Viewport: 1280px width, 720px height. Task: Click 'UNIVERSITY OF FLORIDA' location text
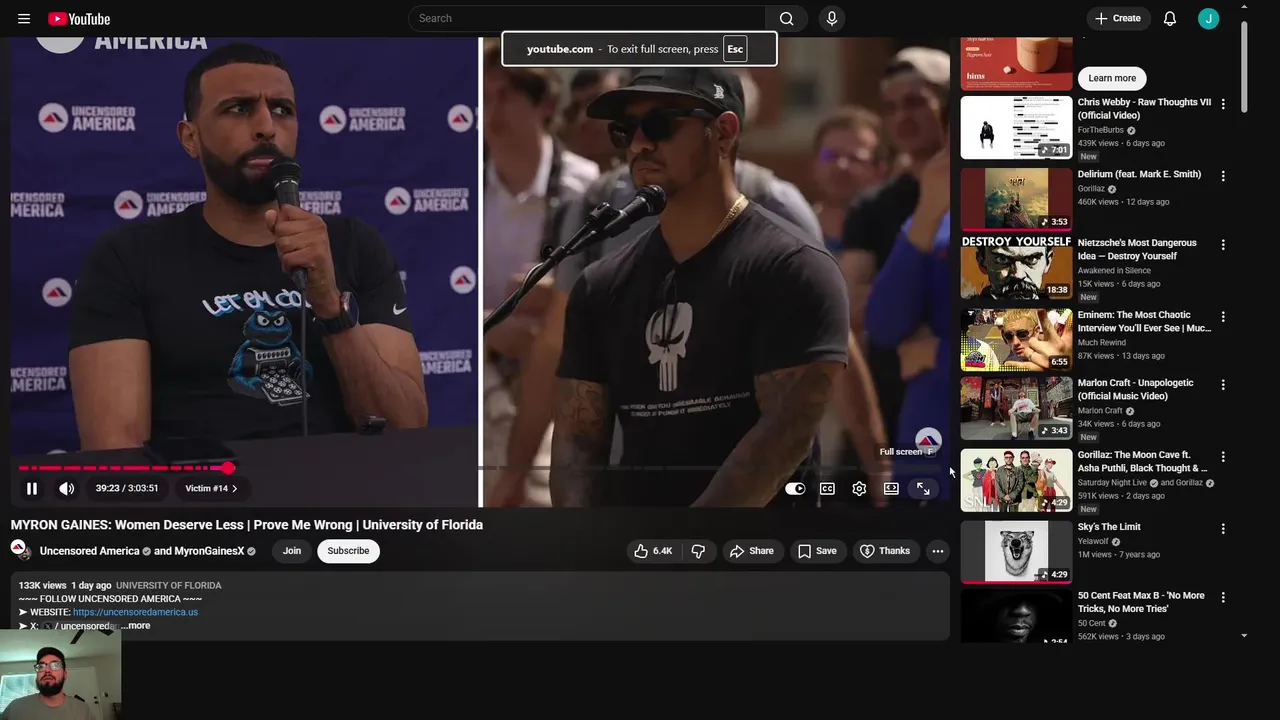168,585
